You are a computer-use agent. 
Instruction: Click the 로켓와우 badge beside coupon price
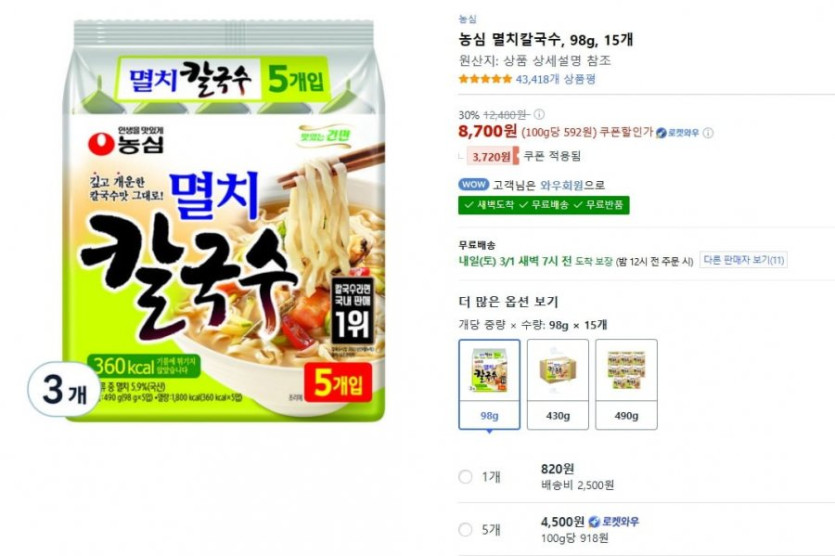point(677,133)
